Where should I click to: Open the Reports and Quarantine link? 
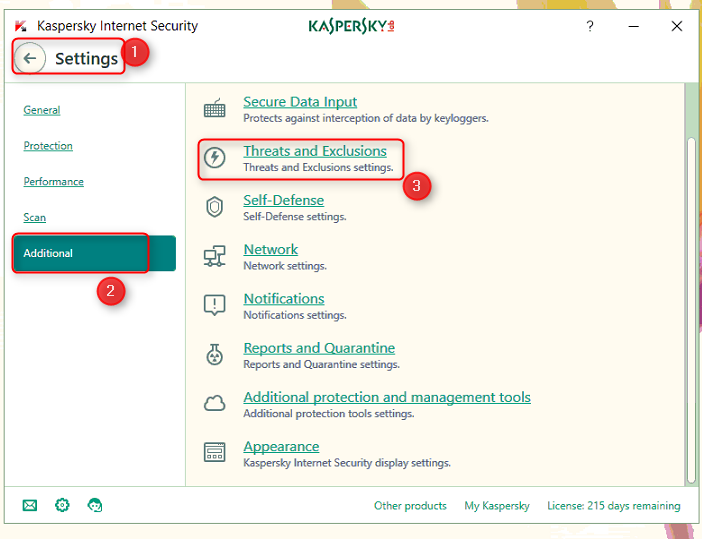coord(319,348)
